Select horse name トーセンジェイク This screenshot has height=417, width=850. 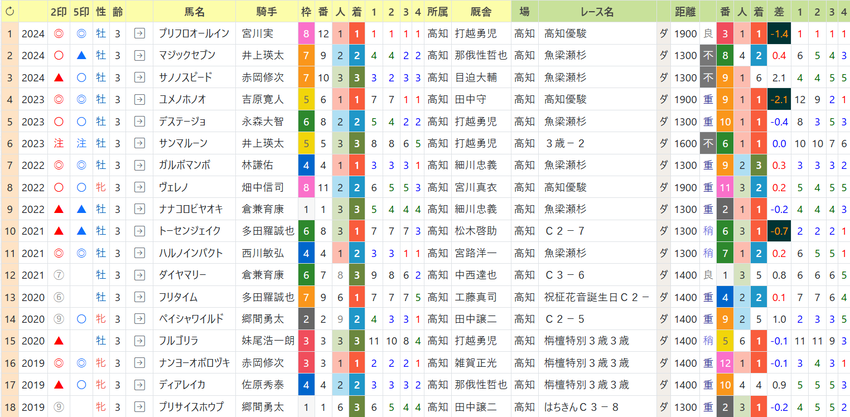(x=189, y=232)
